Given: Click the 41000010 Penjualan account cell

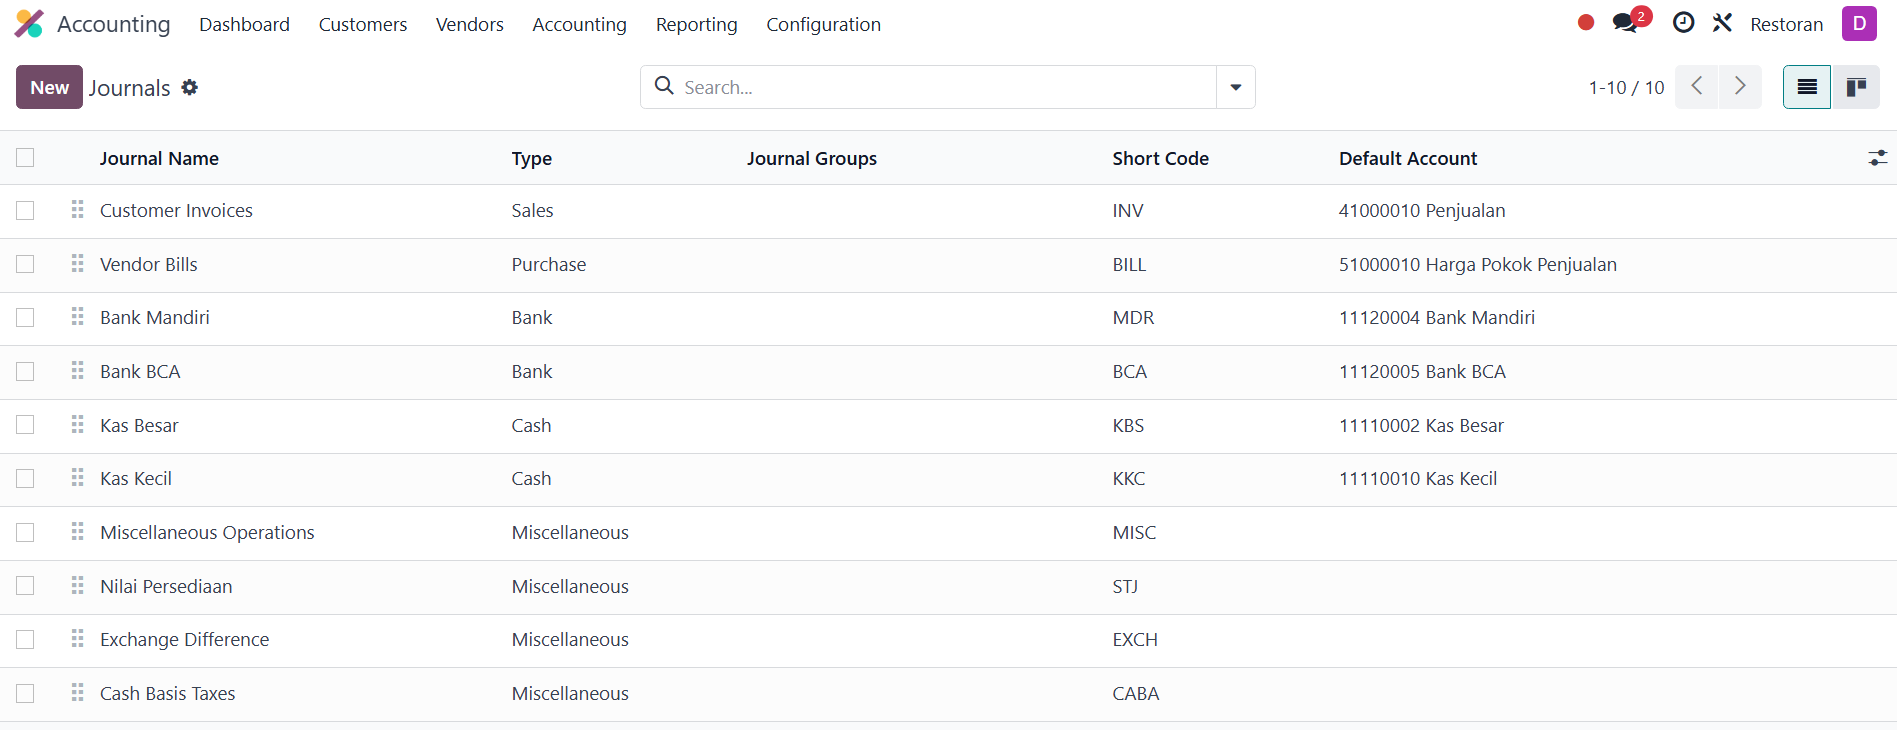Looking at the screenshot, I should 1422,210.
